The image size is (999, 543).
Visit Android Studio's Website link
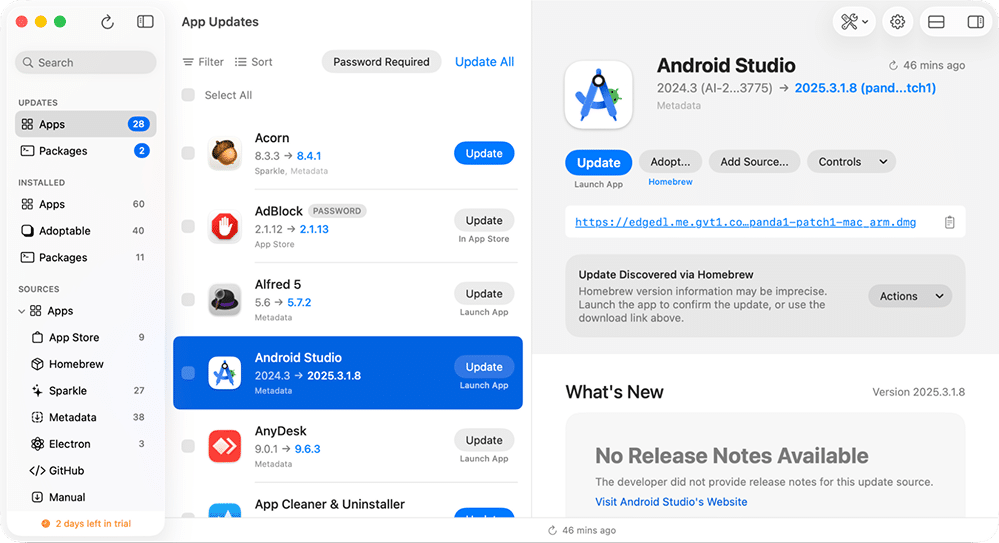671,502
